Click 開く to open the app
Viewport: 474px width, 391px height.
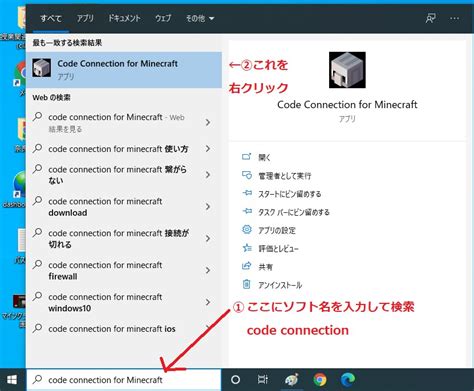pyautogui.click(x=264, y=157)
